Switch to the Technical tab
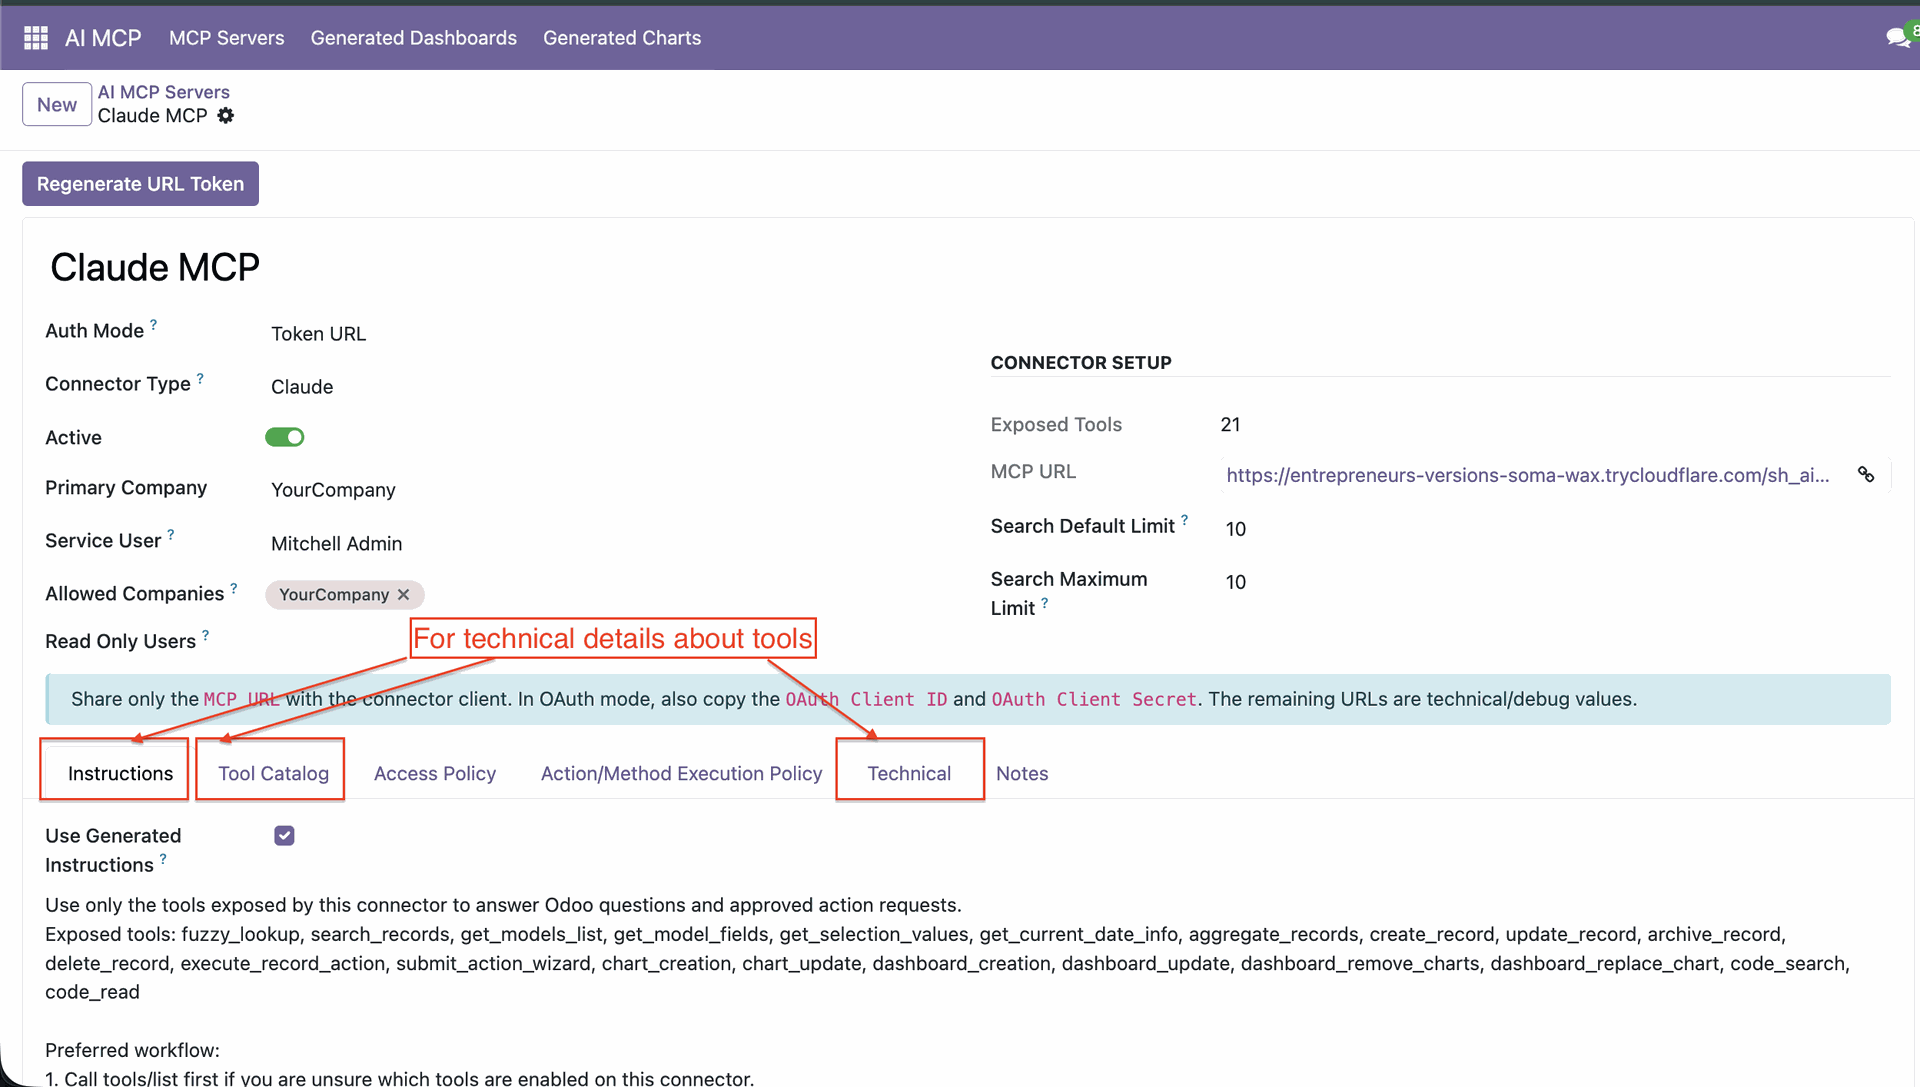 pyautogui.click(x=909, y=773)
